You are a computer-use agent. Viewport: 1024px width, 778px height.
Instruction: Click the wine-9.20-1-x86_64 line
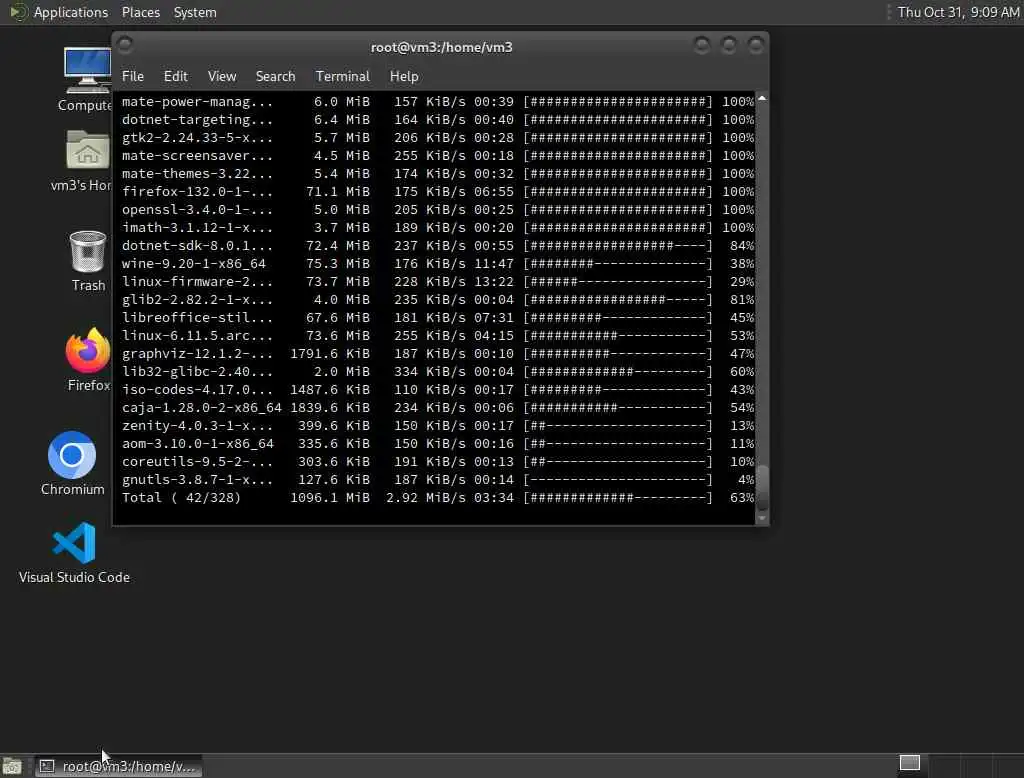(438, 264)
